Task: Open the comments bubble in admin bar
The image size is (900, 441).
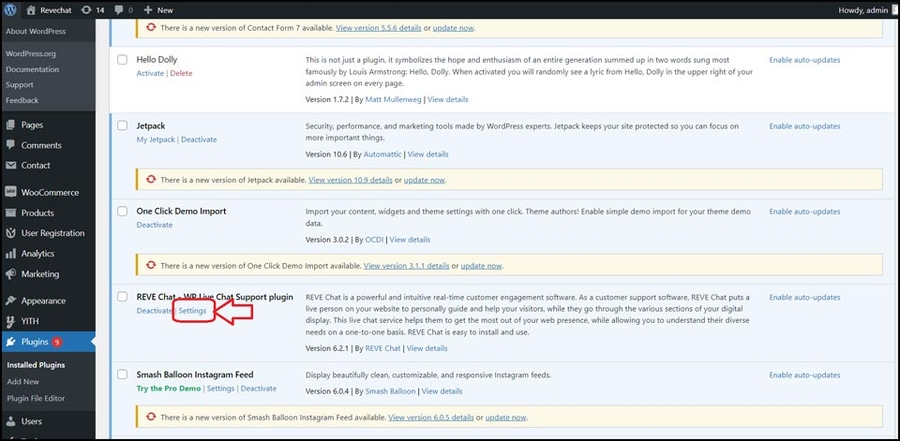Action: tap(123, 9)
